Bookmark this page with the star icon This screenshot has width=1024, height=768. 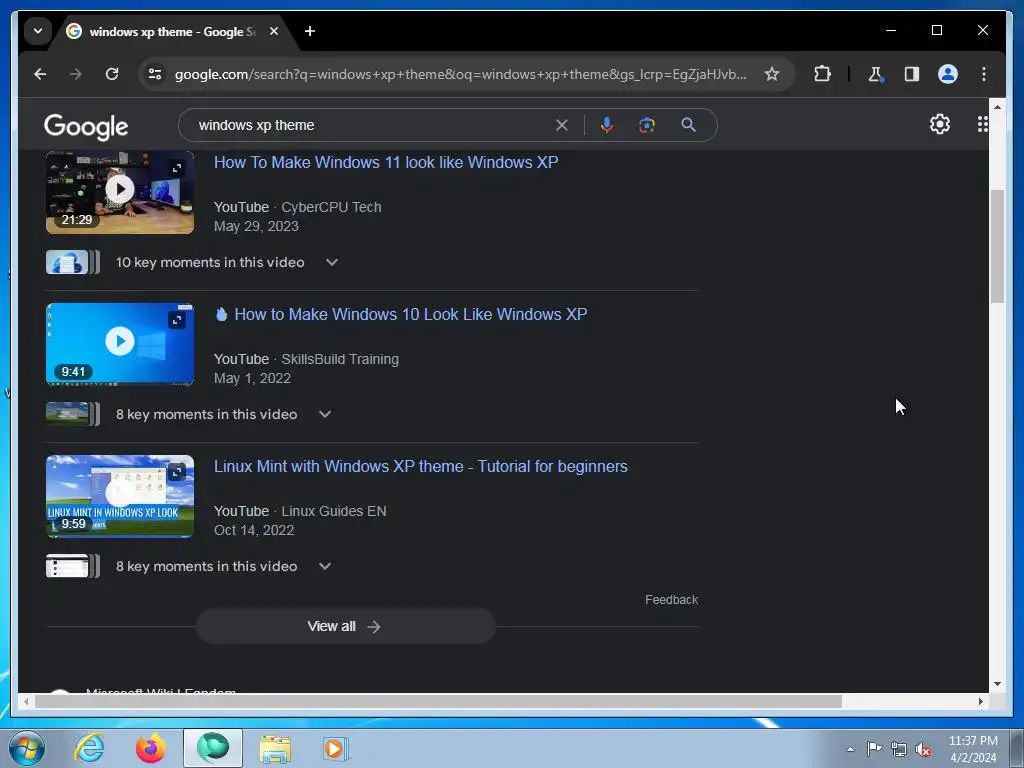(772, 74)
